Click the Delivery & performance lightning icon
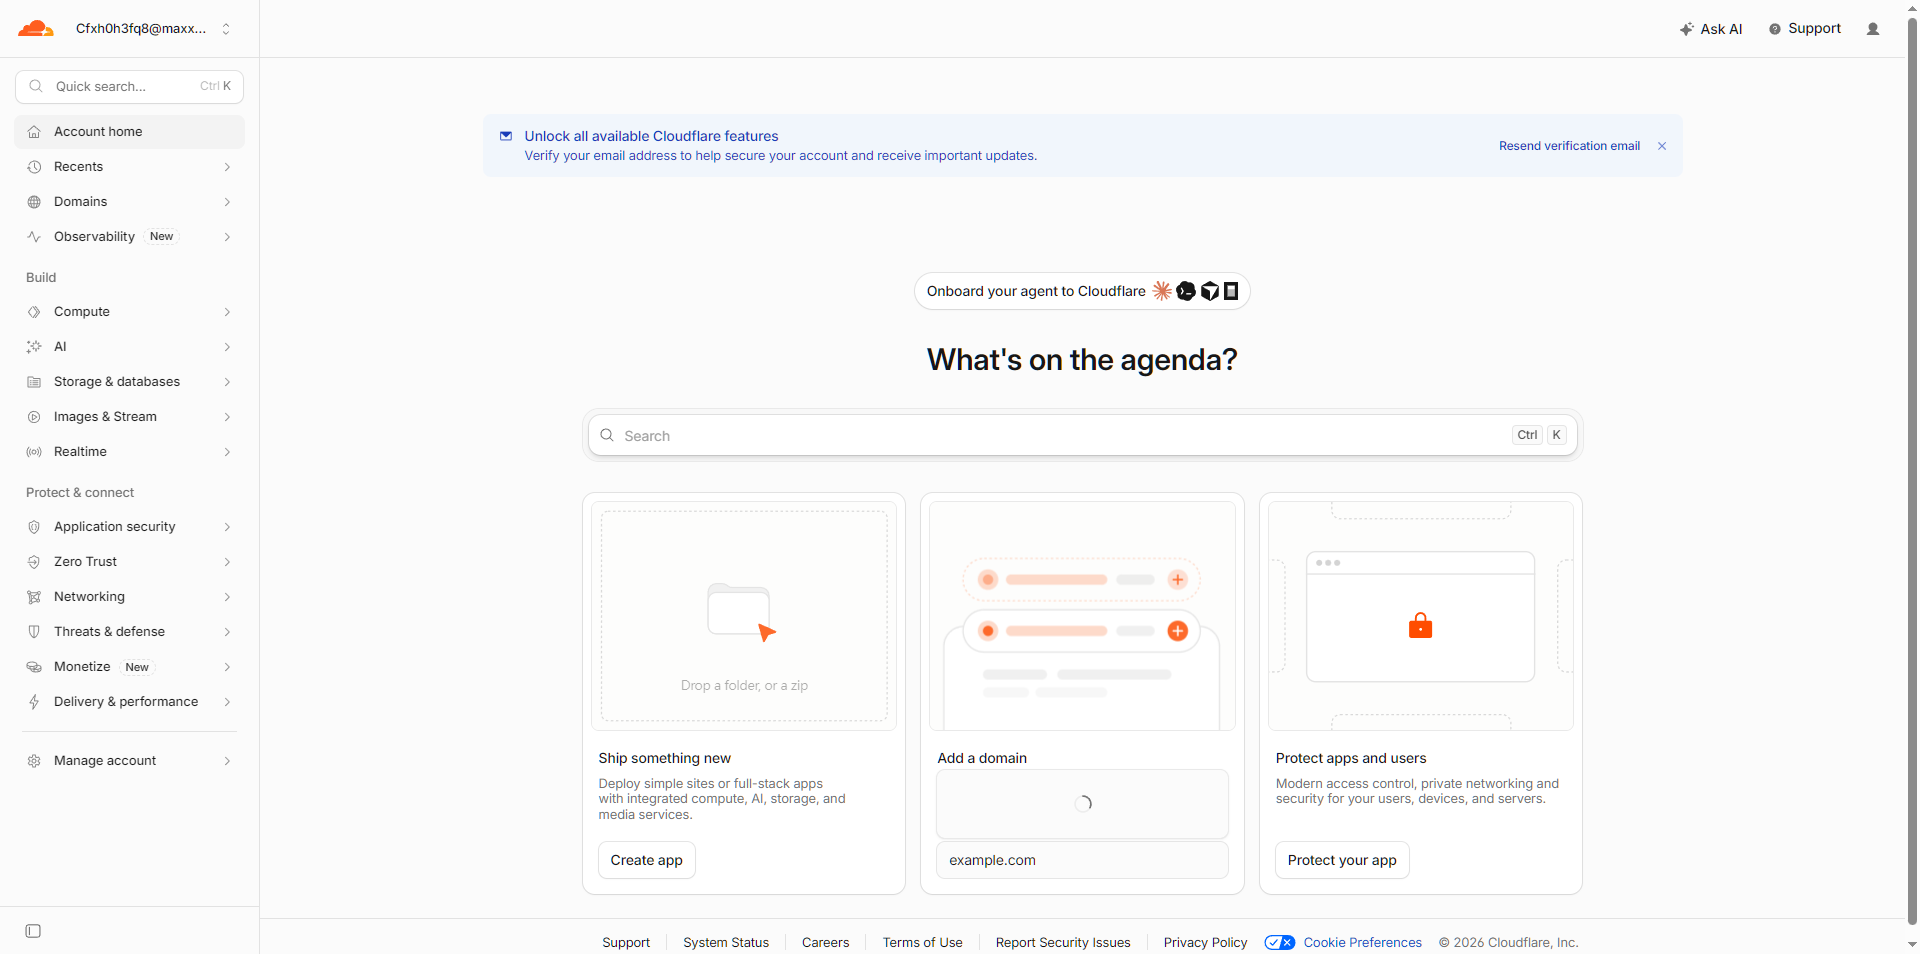Image resolution: width=1920 pixels, height=954 pixels. 34,702
